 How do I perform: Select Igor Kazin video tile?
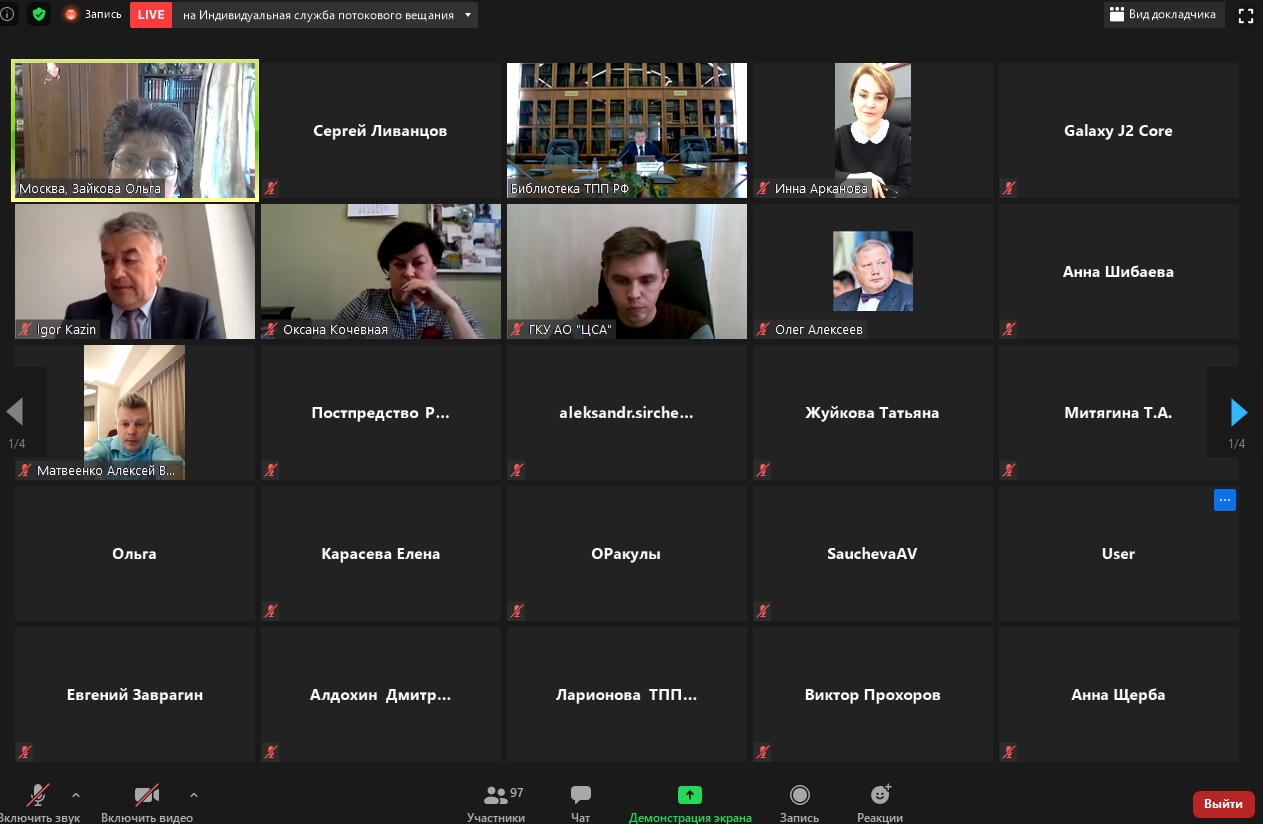coord(135,271)
